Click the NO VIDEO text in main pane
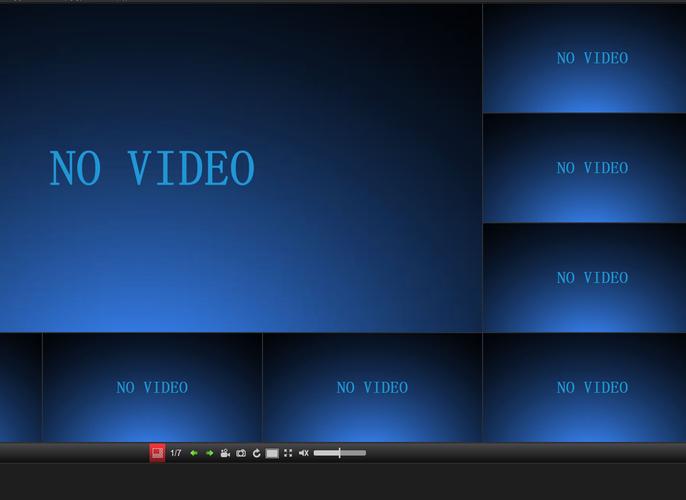The image size is (686, 500). tap(152, 169)
